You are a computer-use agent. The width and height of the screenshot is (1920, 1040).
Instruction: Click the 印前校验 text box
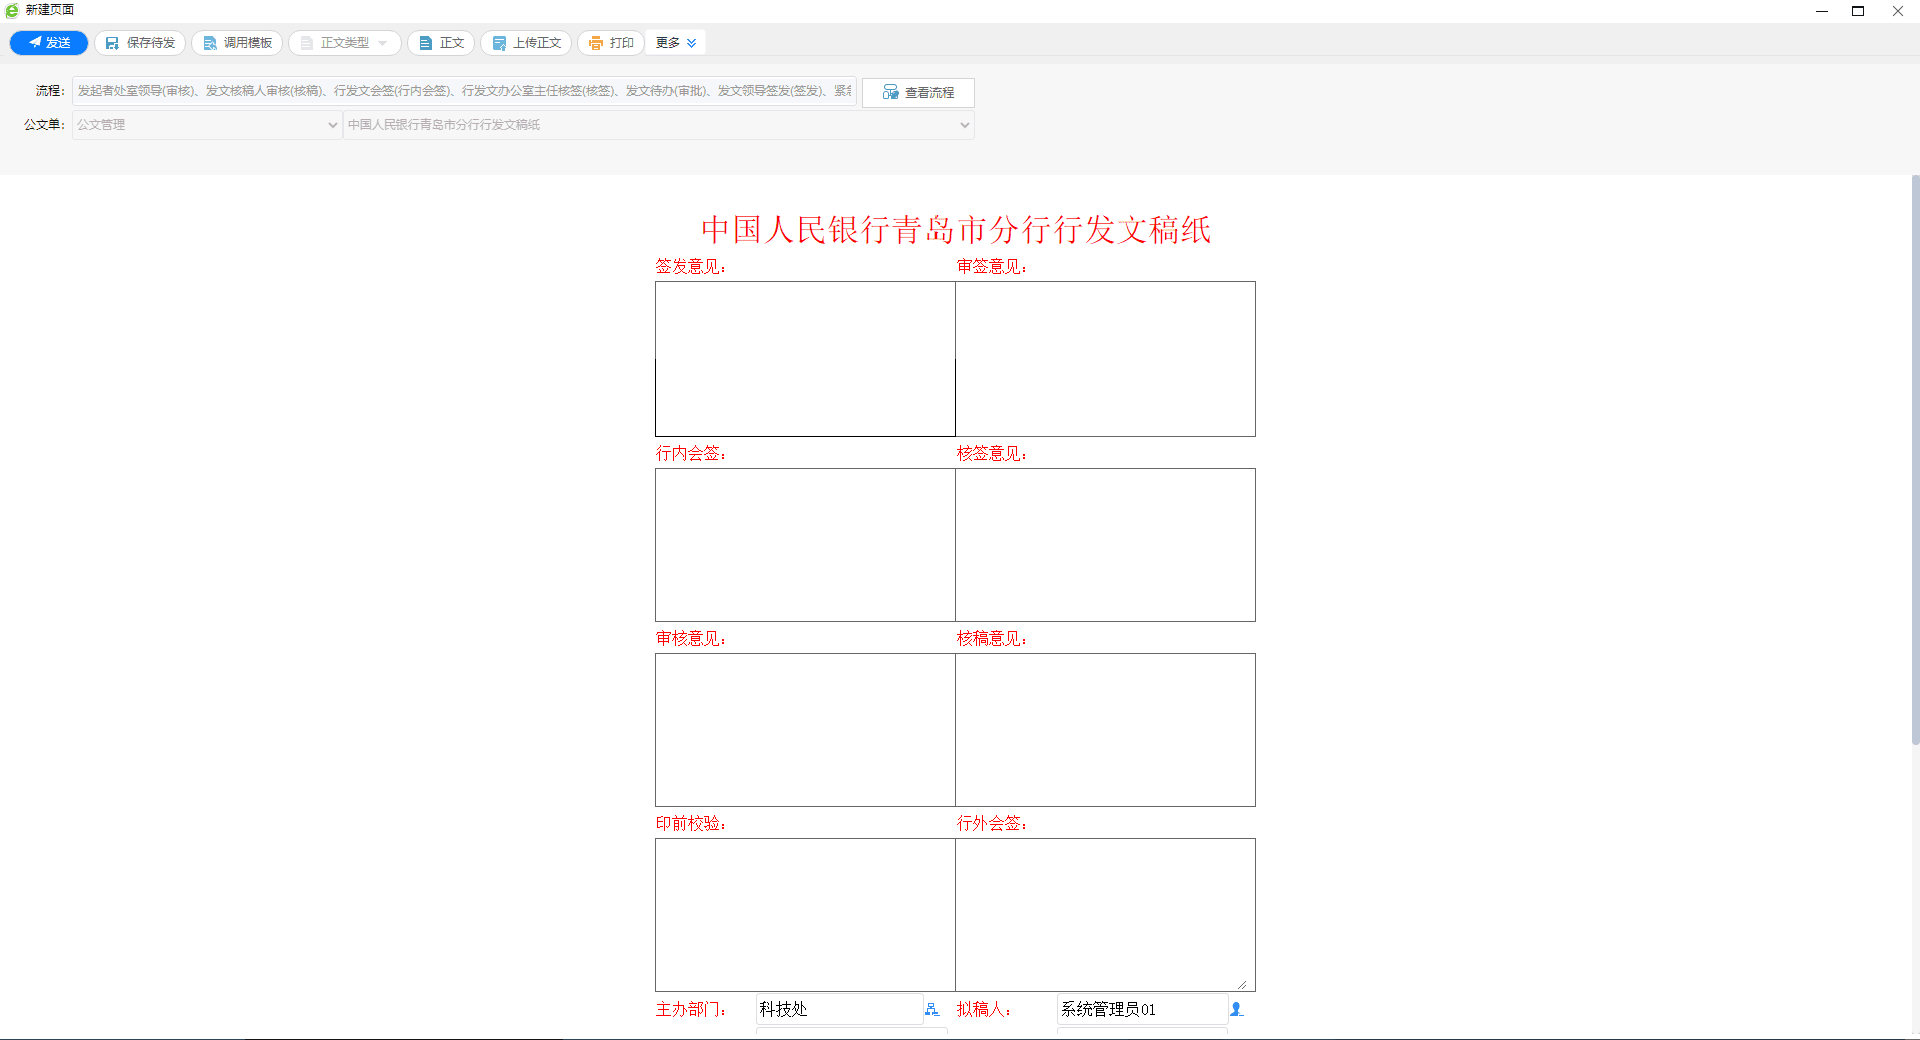pyautogui.click(x=805, y=915)
